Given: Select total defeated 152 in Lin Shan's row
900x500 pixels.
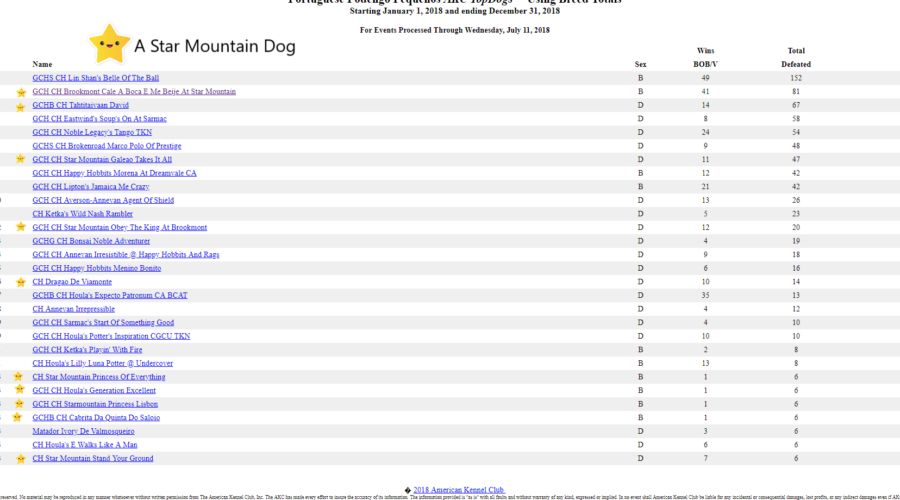Looking at the screenshot, I should [796, 78].
